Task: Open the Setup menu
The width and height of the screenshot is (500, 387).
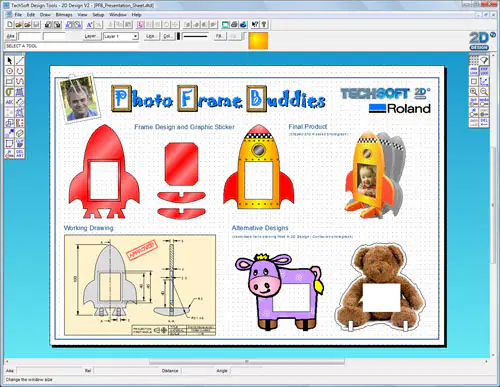Action: point(98,15)
